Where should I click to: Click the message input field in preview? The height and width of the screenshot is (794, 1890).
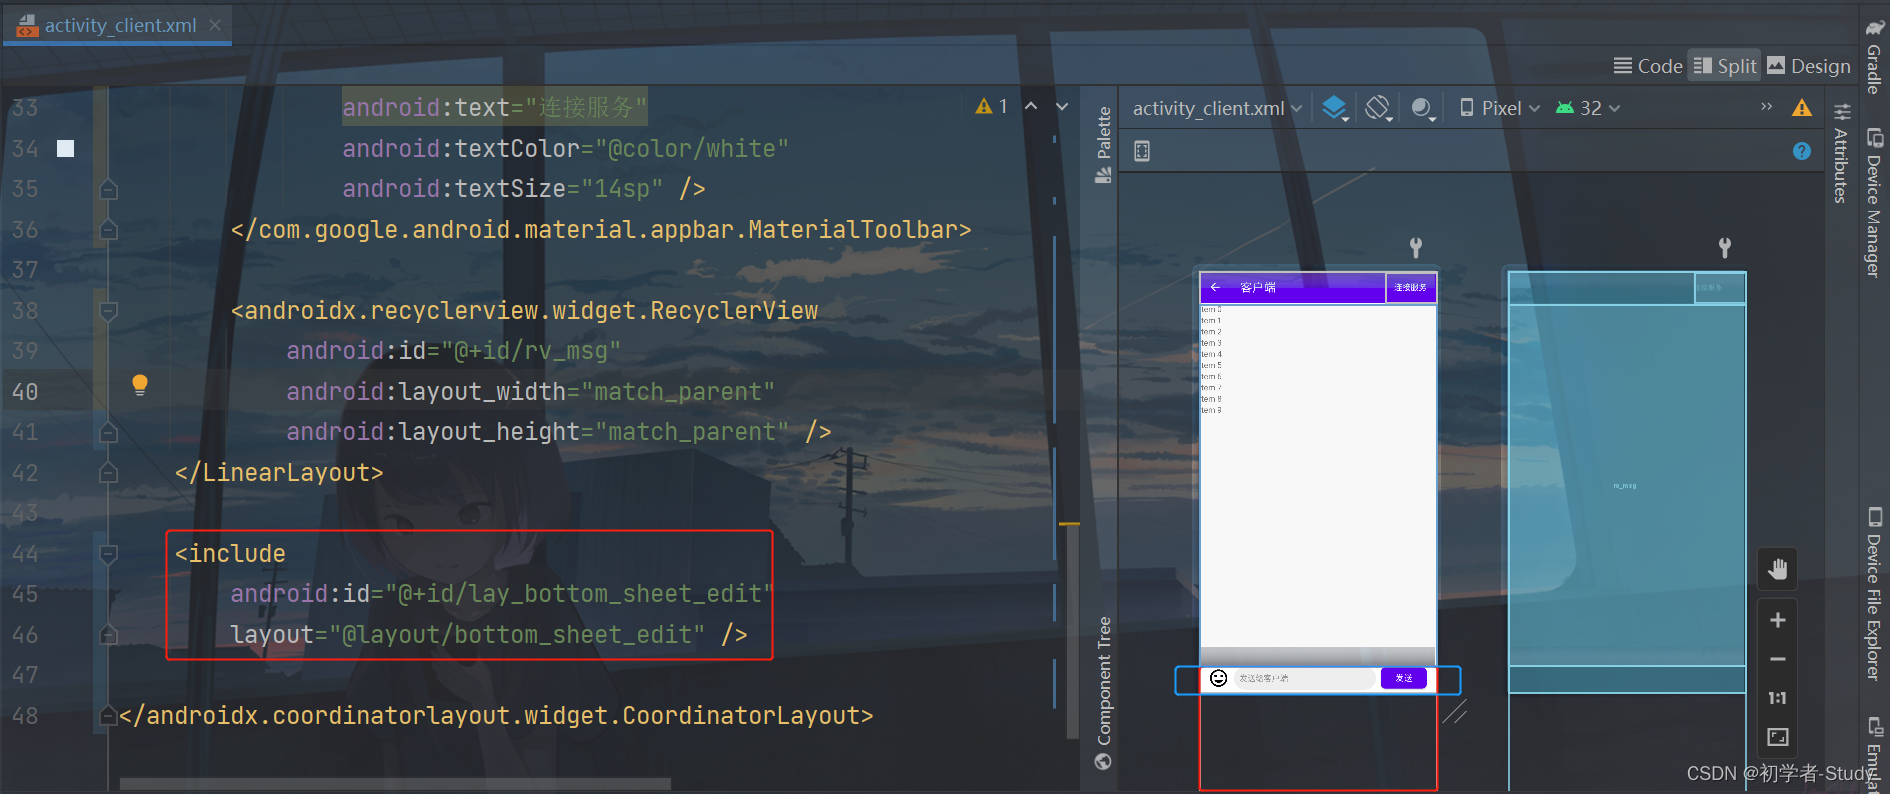(x=1305, y=678)
